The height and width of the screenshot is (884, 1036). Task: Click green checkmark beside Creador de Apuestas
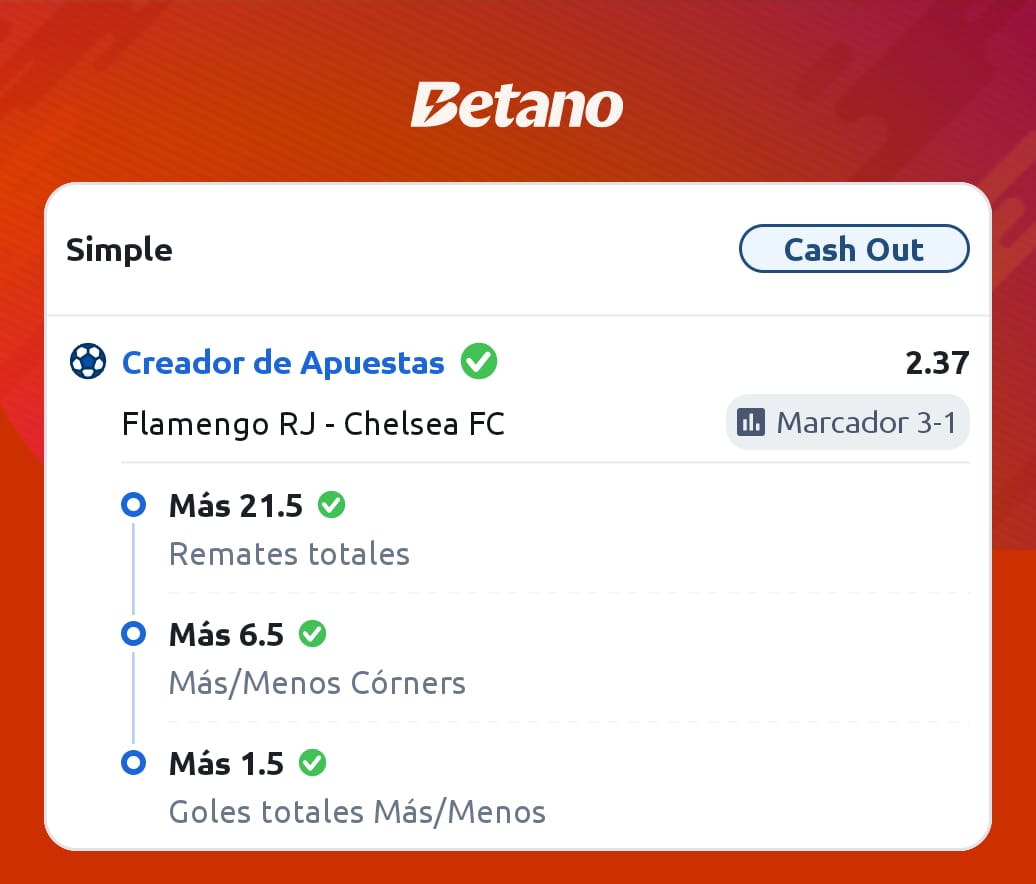(x=479, y=361)
